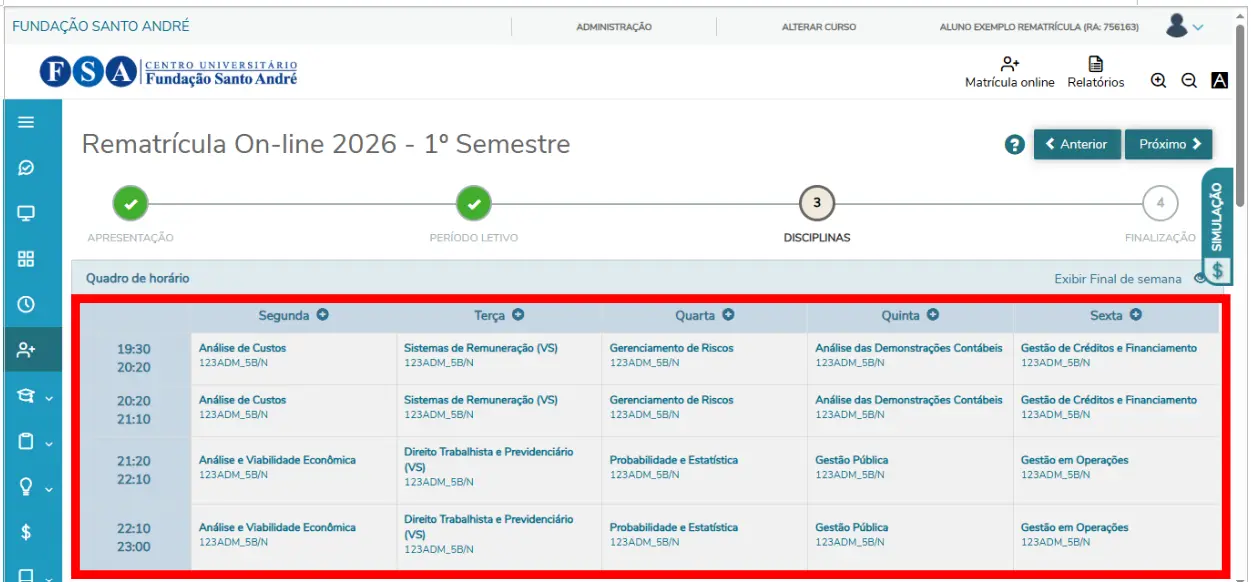Expand the lightbulb sidebar menu
1251x582 pixels.
[32, 487]
